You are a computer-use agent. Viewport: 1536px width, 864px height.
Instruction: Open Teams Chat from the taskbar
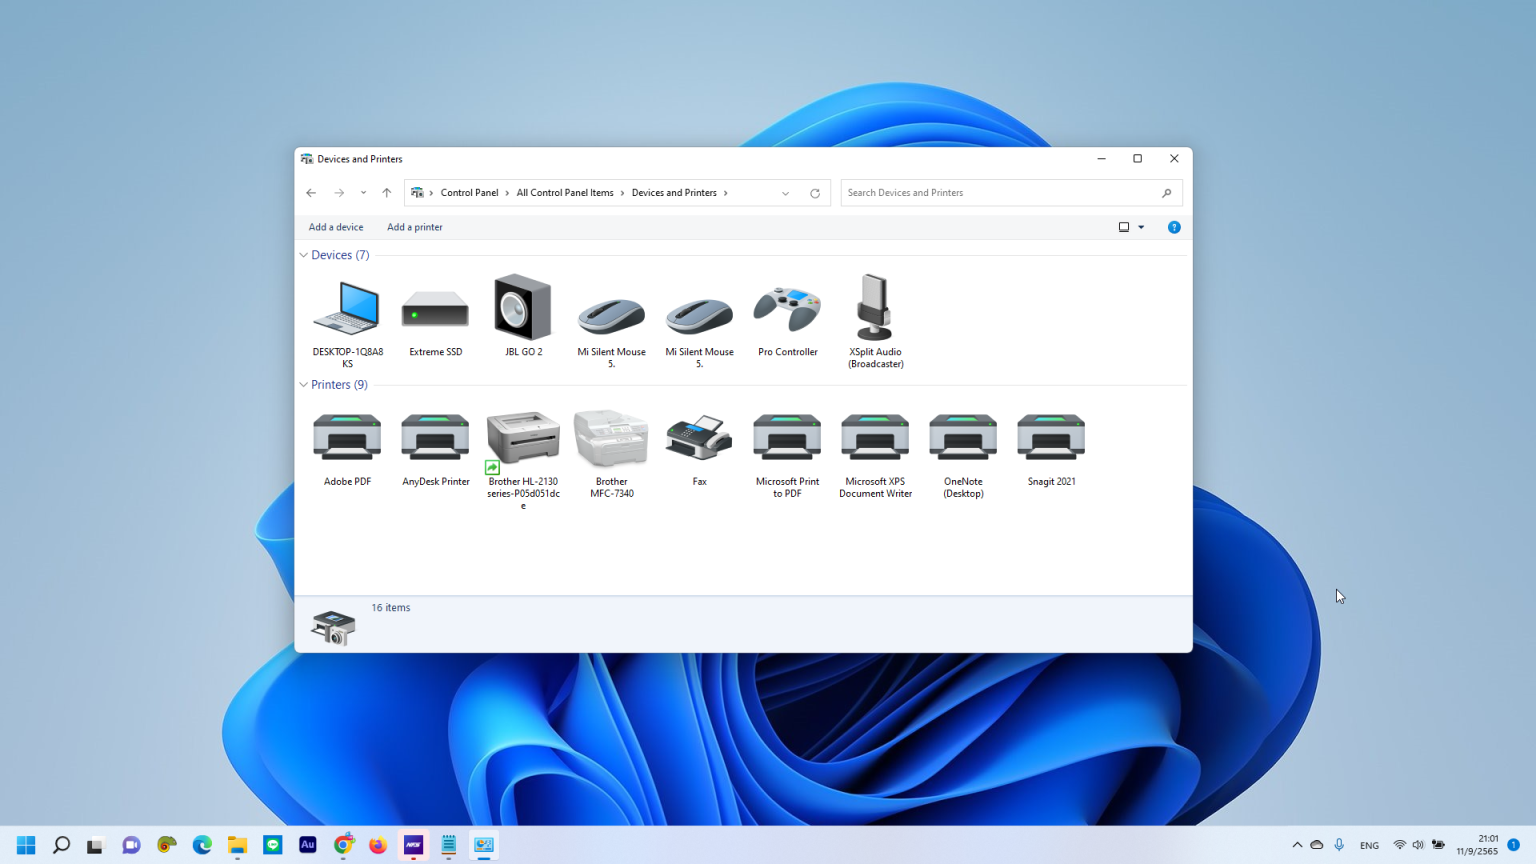(131, 845)
